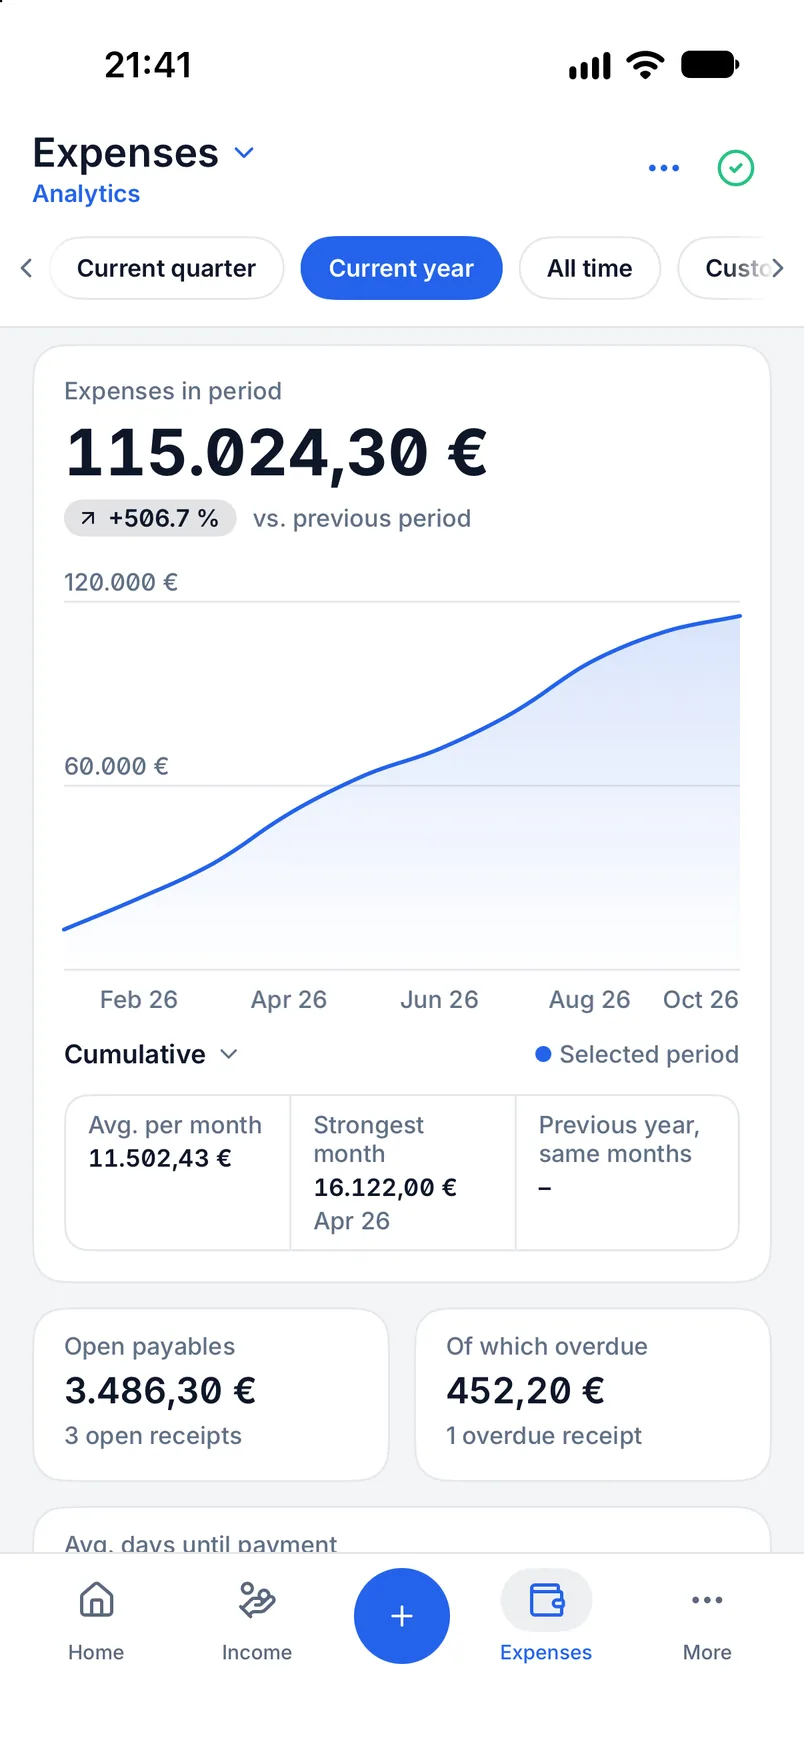Open the Avg. days until payment card
The height and width of the screenshot is (1748, 804).
pos(402,1530)
